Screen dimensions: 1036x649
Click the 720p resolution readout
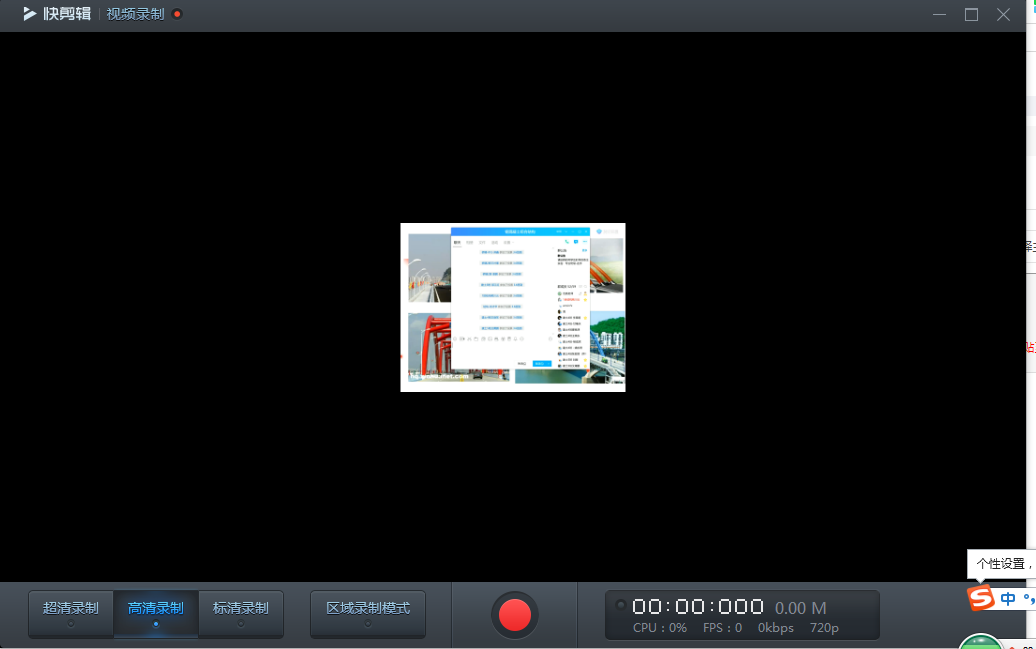[824, 628]
